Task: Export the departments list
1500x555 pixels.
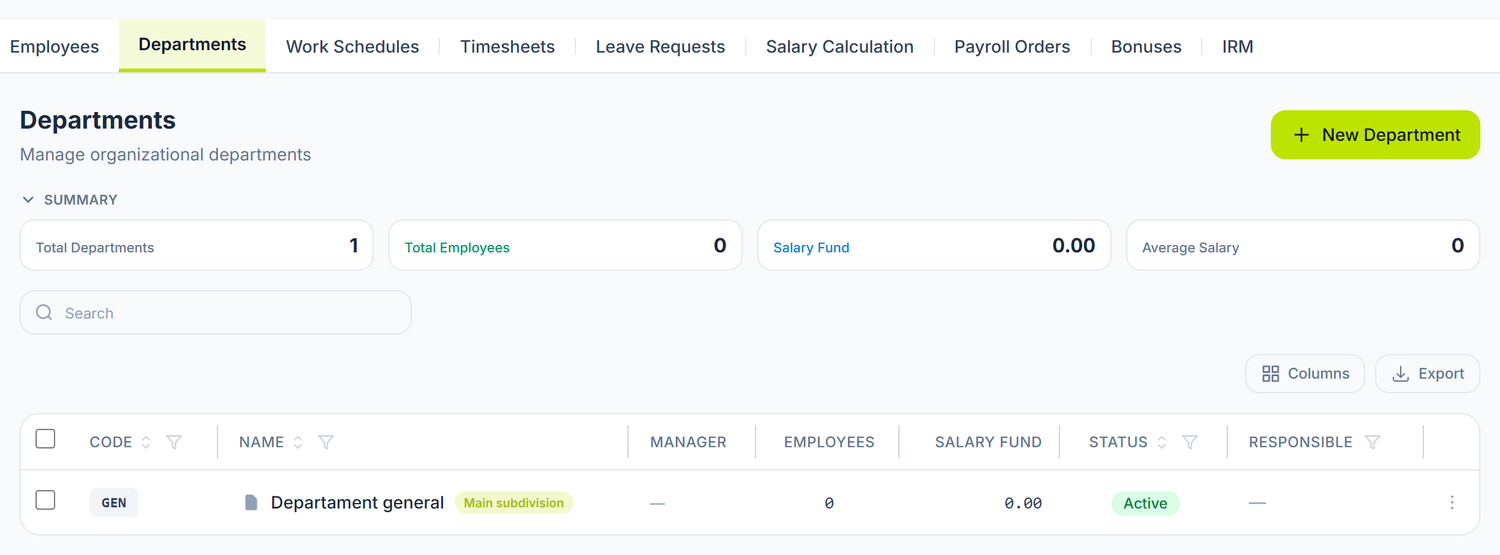Action: pyautogui.click(x=1427, y=373)
